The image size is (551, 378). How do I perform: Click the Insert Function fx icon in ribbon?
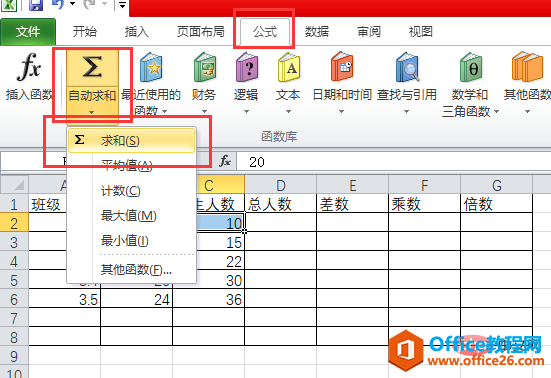(x=29, y=67)
